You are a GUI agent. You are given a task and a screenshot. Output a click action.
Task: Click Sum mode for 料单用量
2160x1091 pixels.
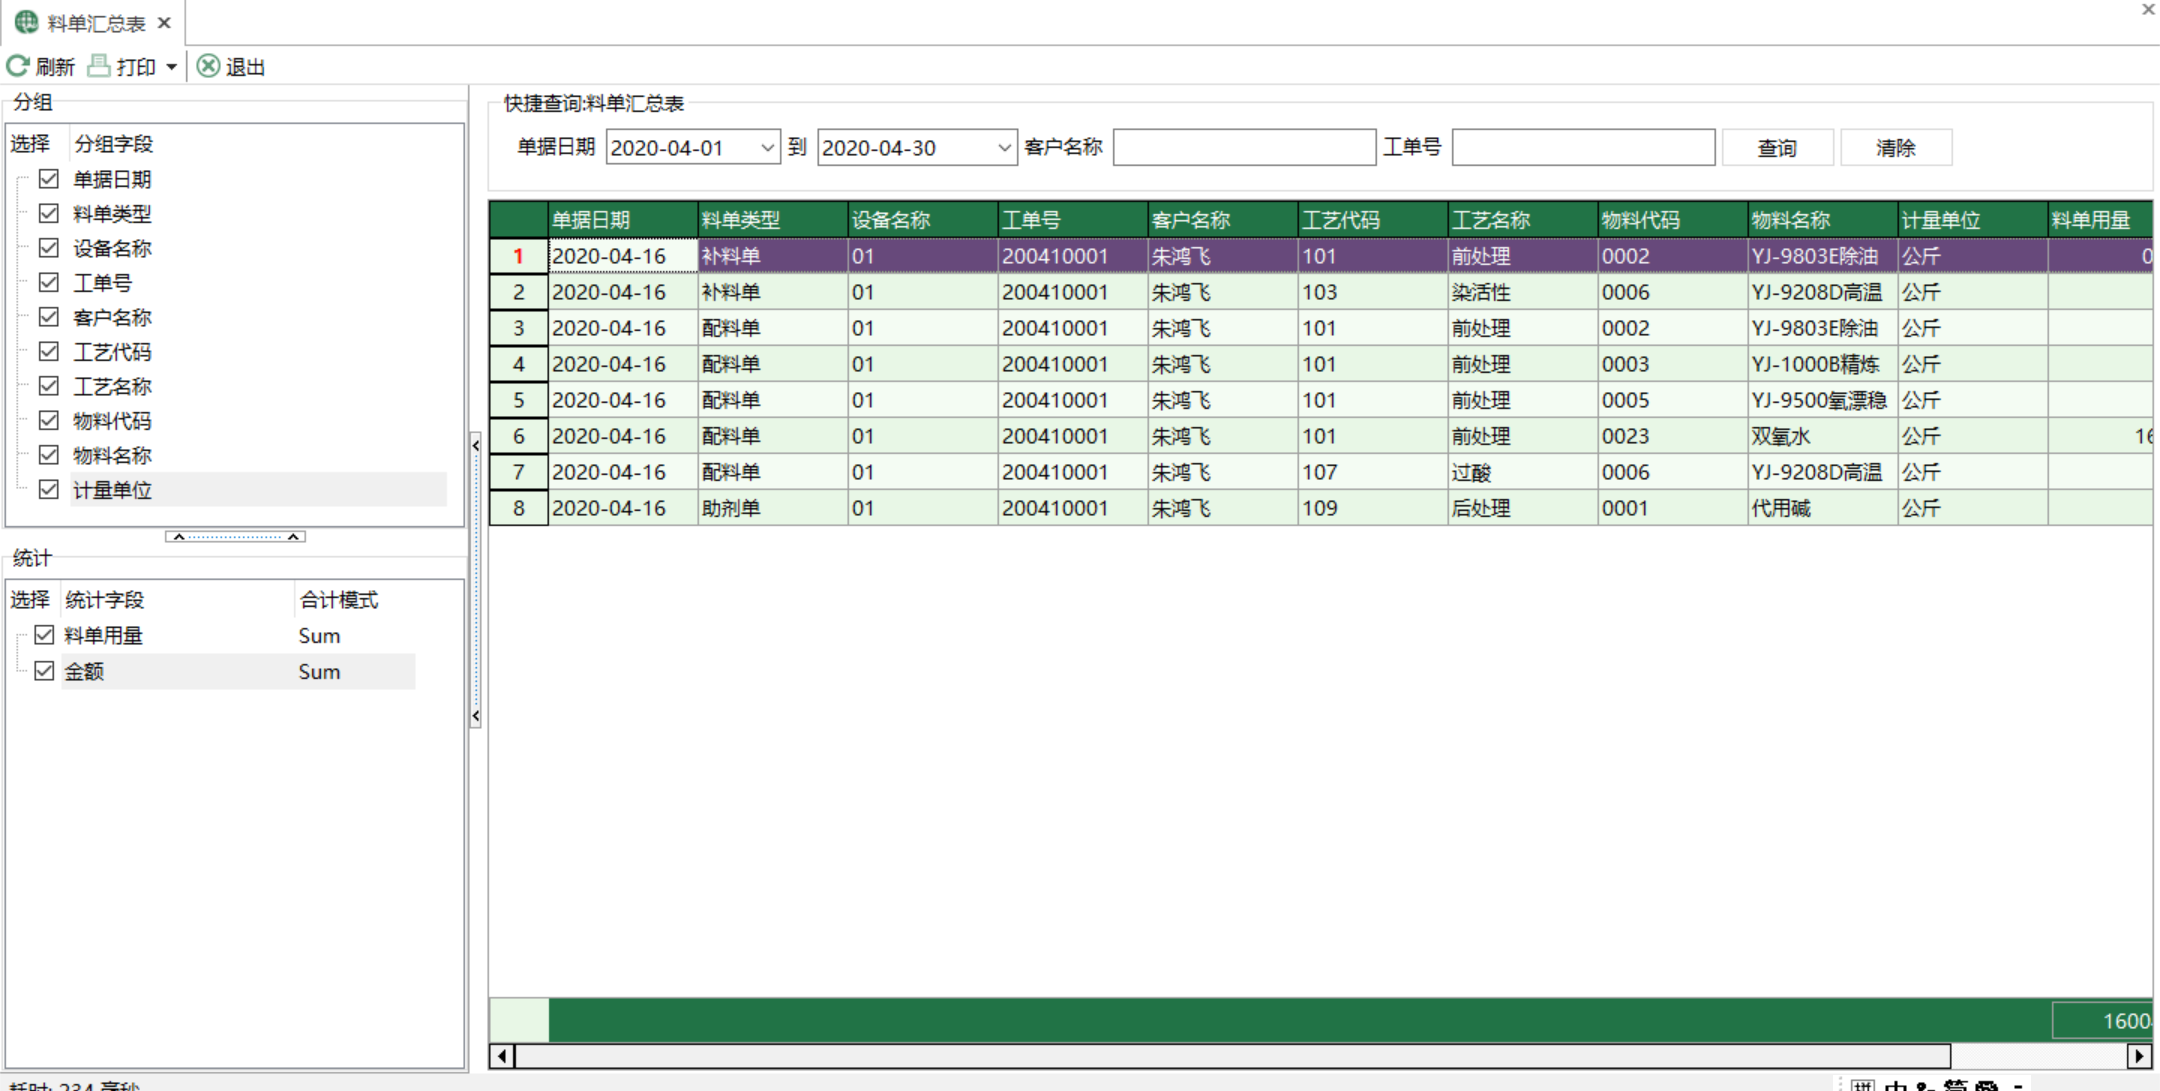coord(319,636)
